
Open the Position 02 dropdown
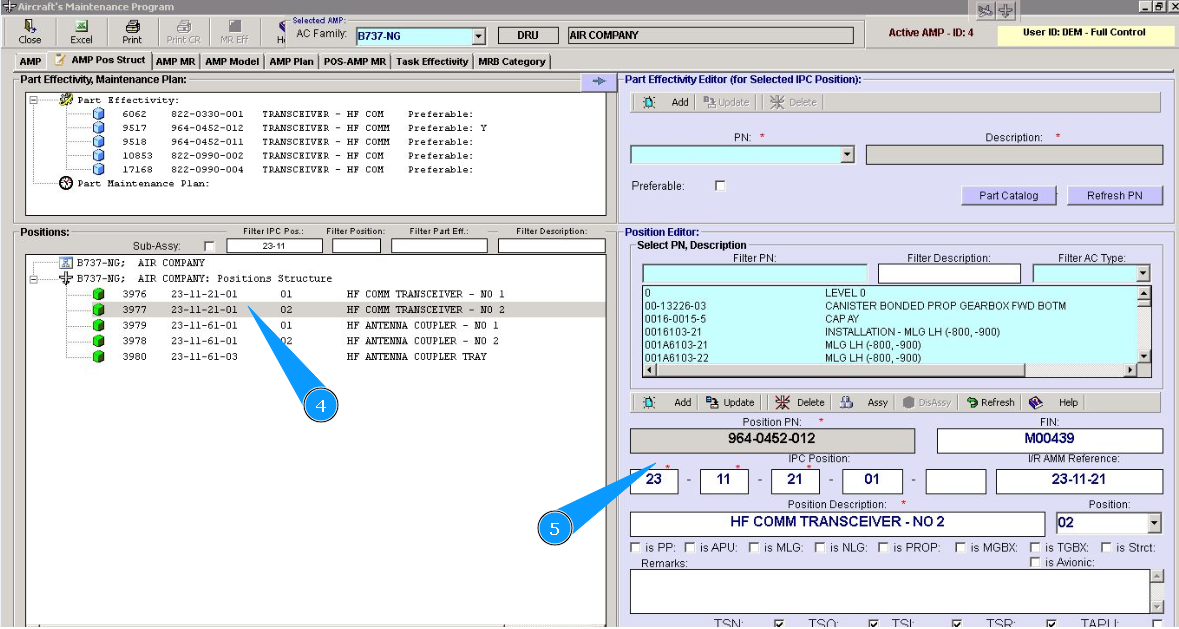pyautogui.click(x=1154, y=523)
